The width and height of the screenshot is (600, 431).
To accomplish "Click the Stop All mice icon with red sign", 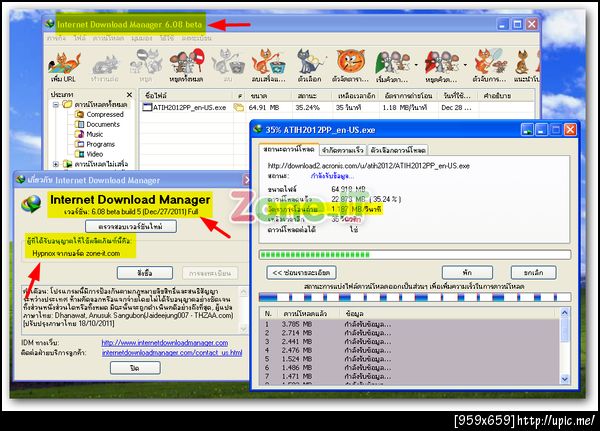I will pyautogui.click(x=187, y=61).
